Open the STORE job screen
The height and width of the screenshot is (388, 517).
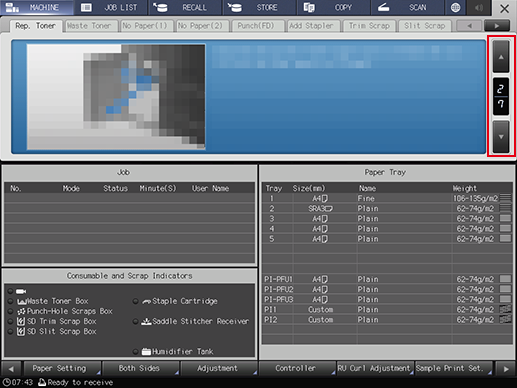click(259, 7)
